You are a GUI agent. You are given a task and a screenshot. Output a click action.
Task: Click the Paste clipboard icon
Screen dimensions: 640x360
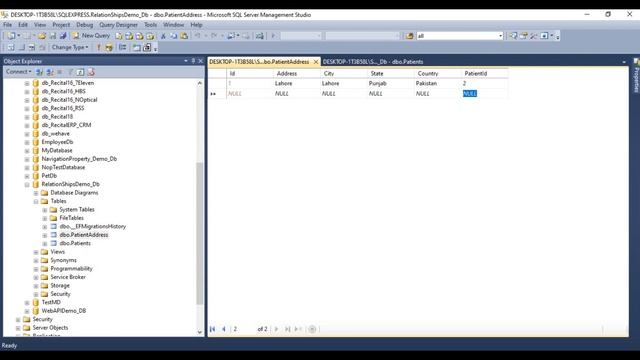click(x=184, y=36)
